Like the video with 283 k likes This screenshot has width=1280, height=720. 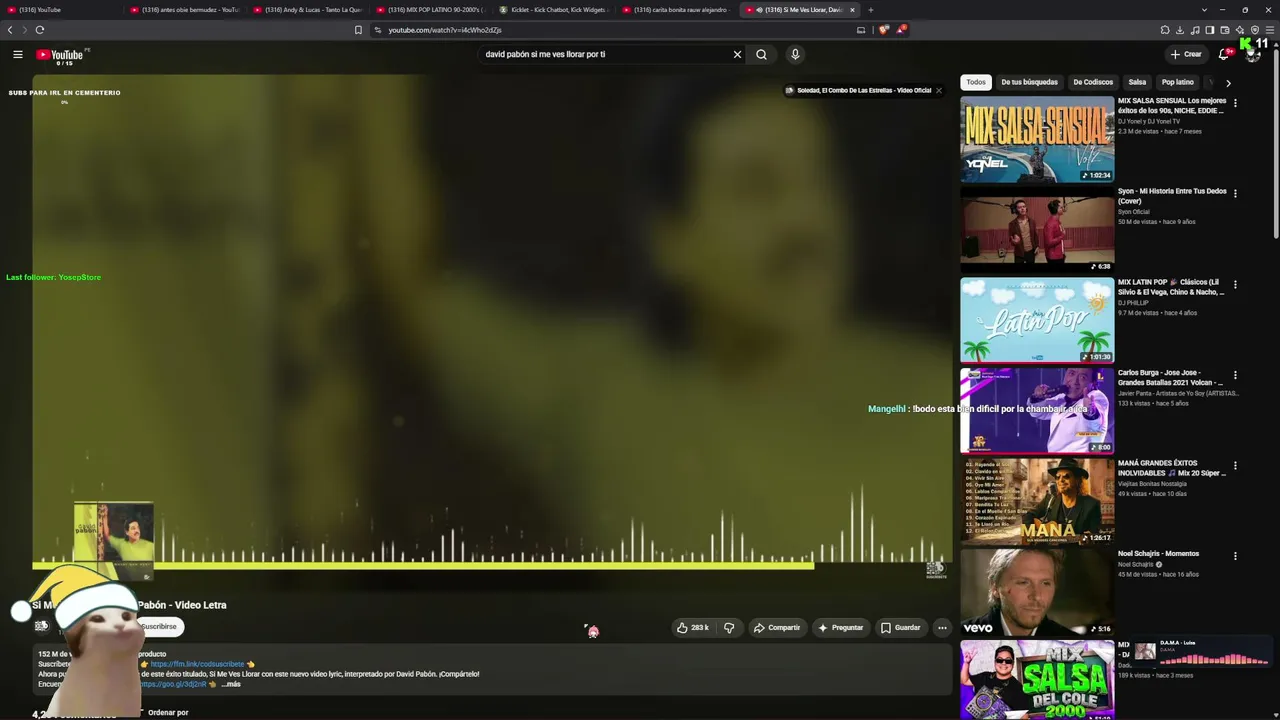click(x=693, y=628)
